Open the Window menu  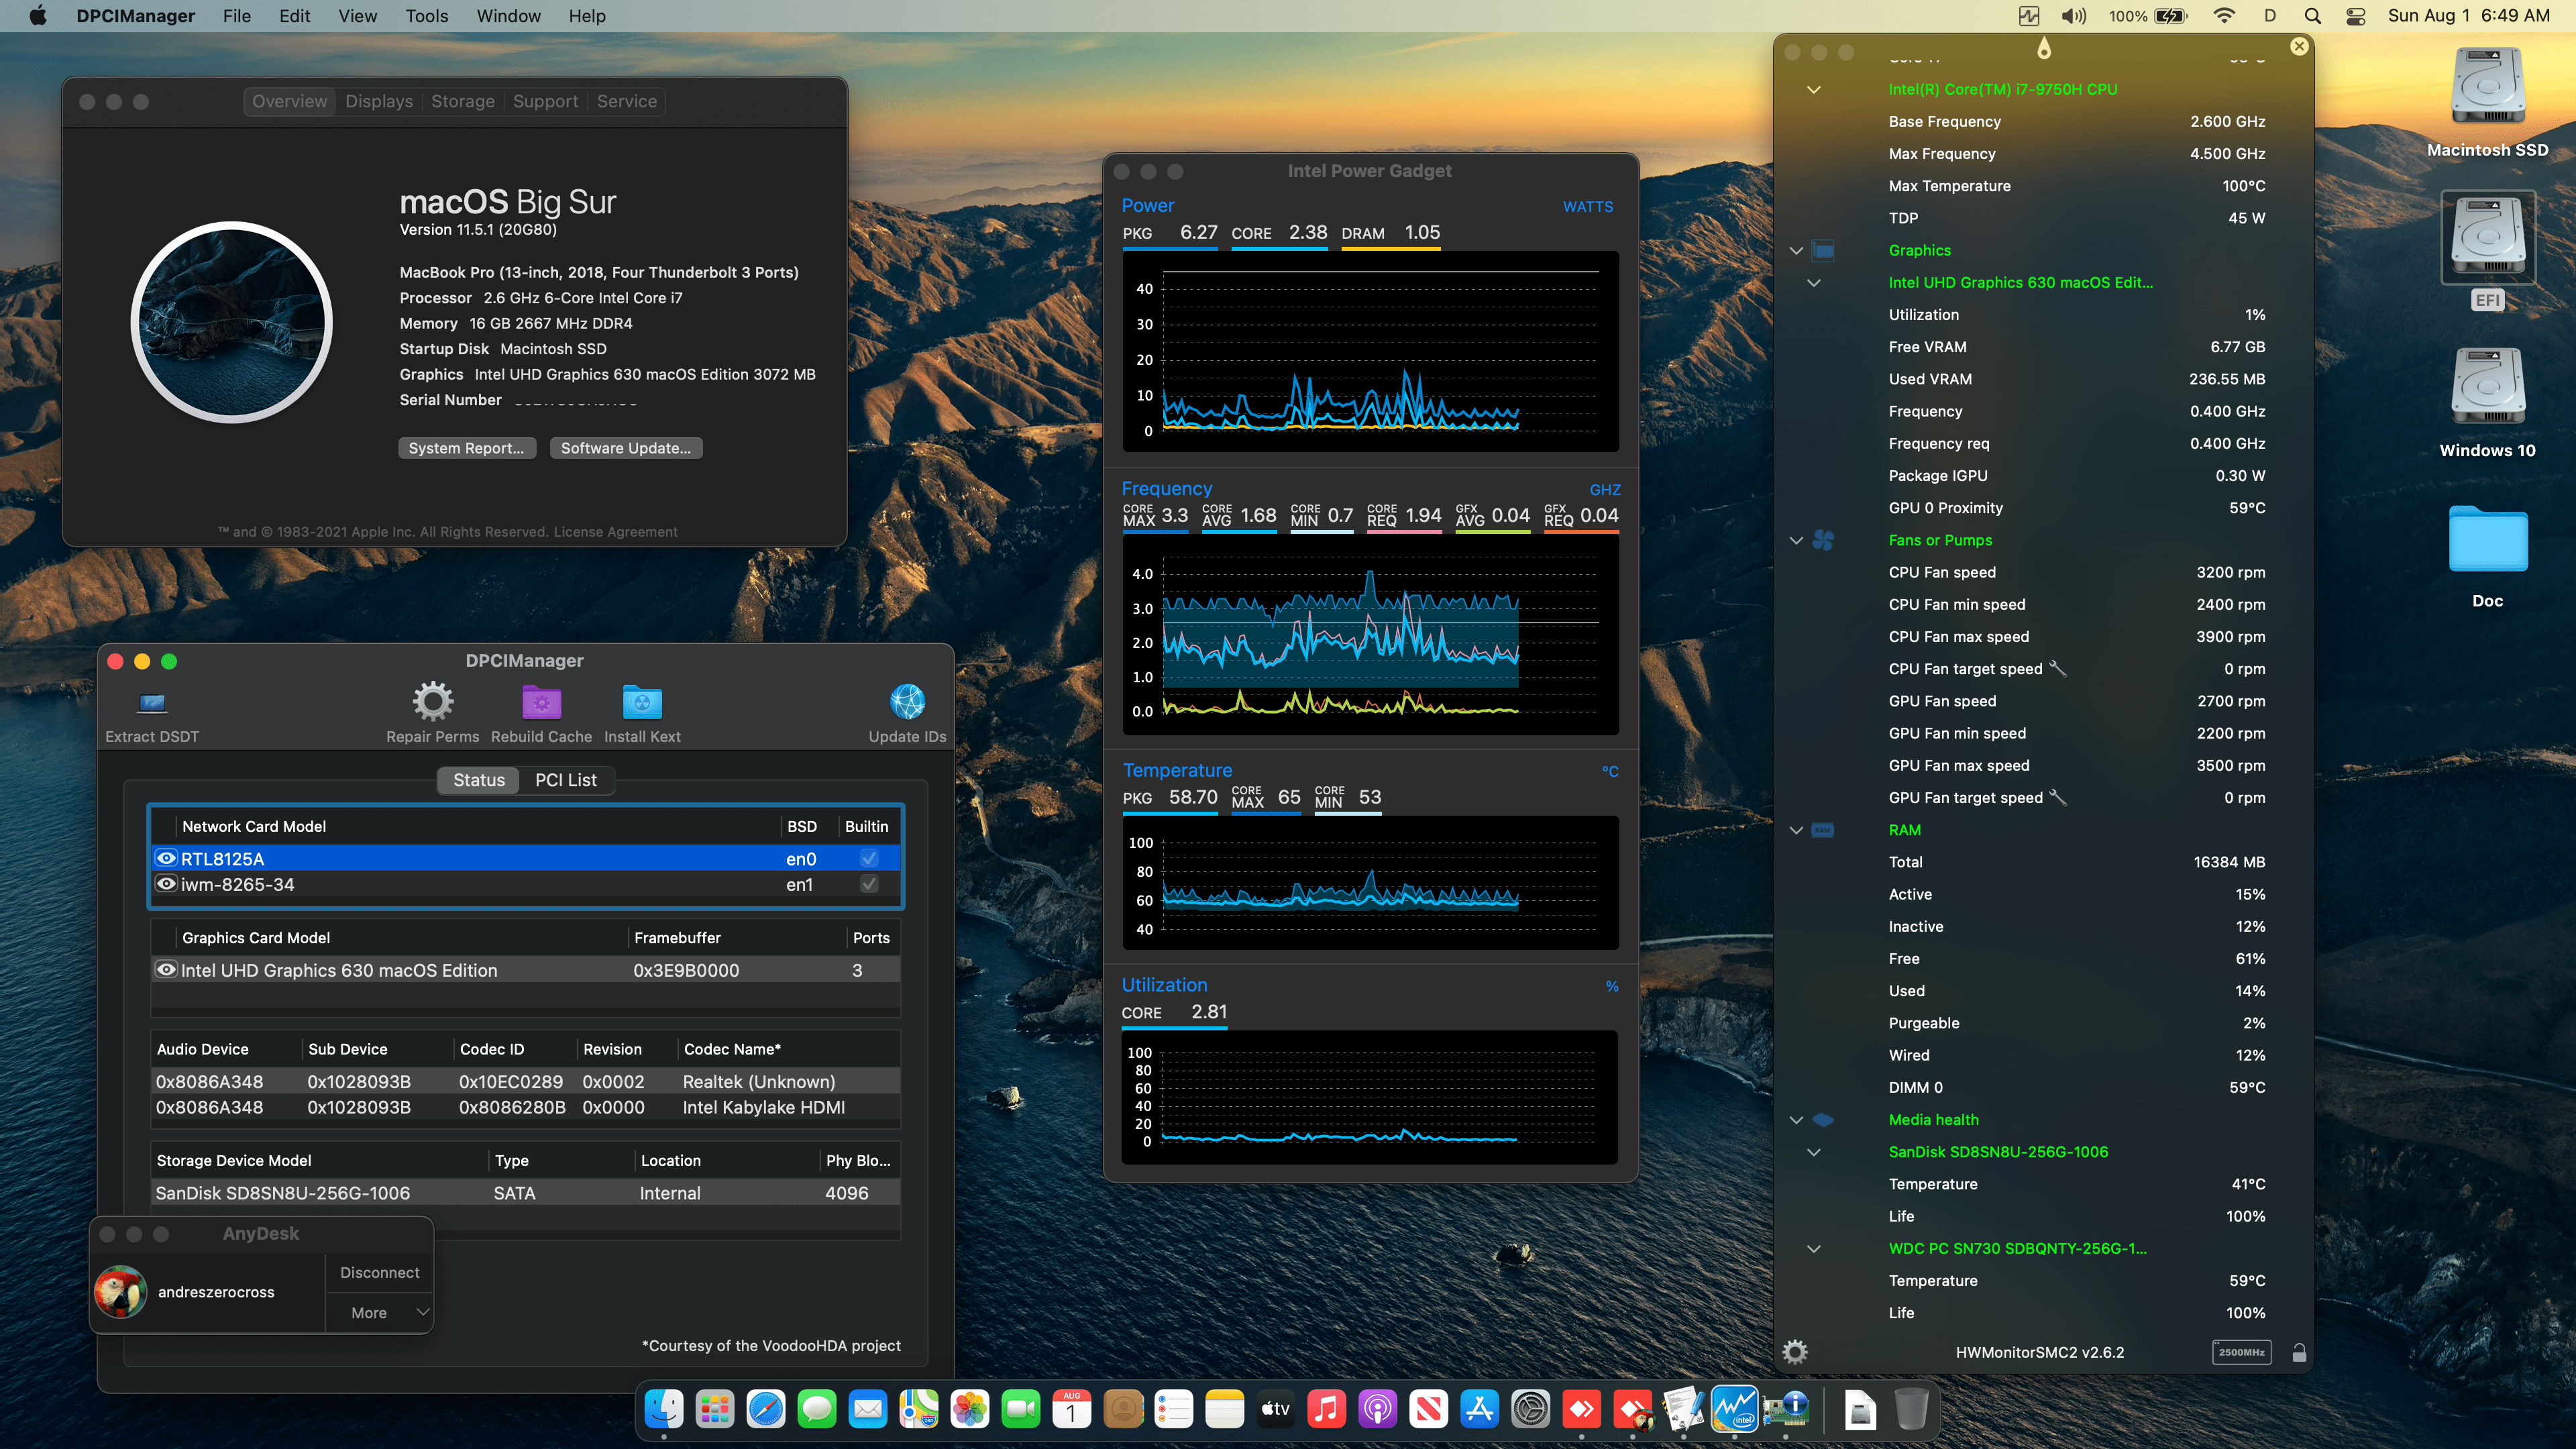tap(508, 16)
